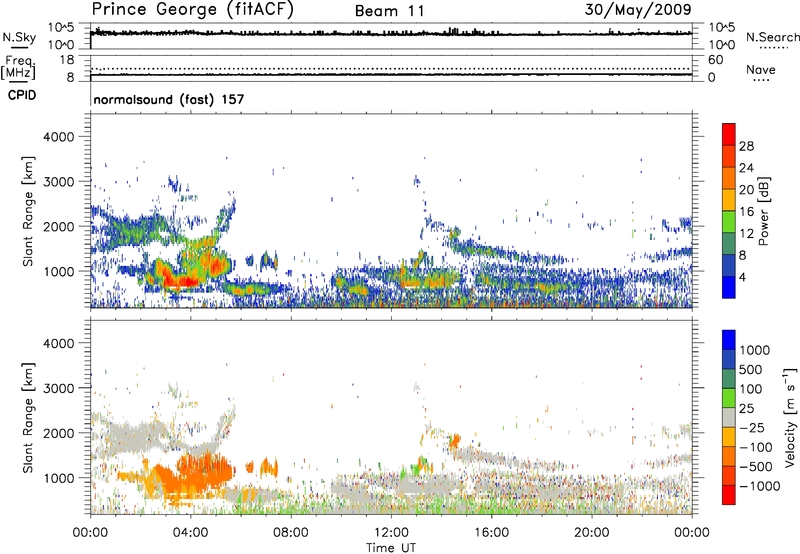Click the "-500" velocity colorbar value
800x554 pixels.
point(756,466)
